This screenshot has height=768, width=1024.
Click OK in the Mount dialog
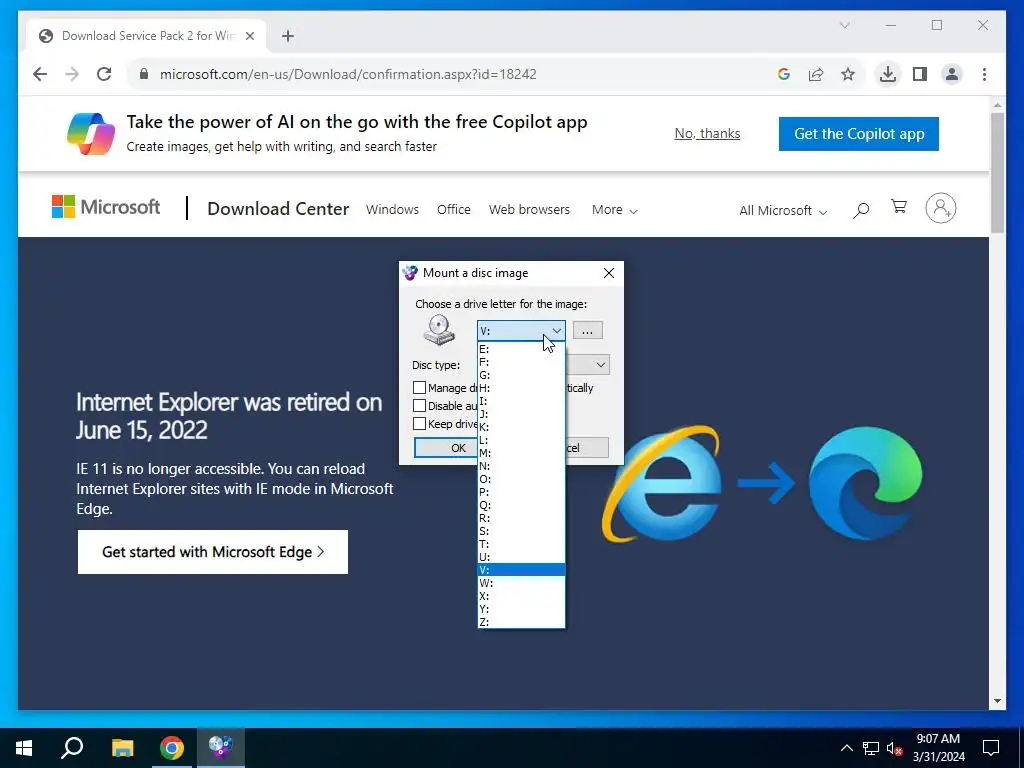447,447
